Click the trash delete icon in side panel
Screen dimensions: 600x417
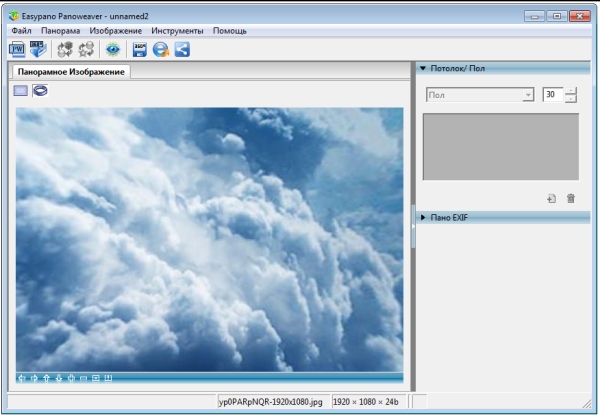(x=571, y=199)
